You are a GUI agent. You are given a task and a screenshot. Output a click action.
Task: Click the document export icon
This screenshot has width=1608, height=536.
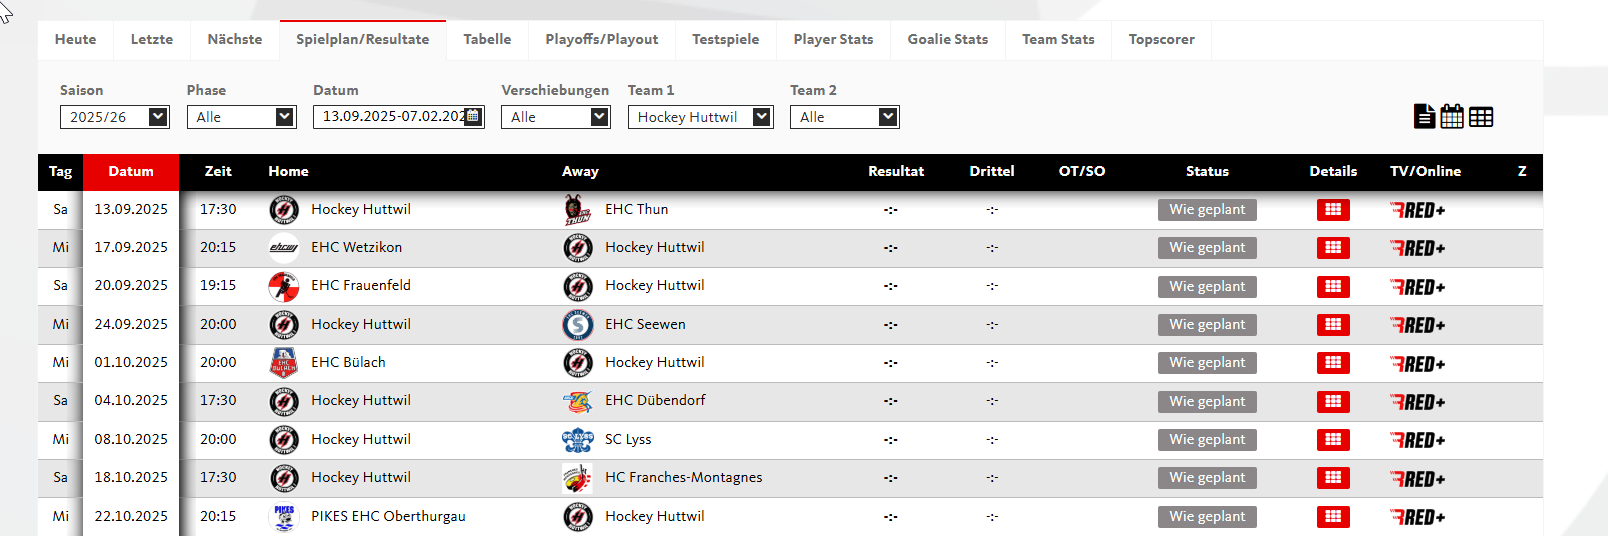pyautogui.click(x=1425, y=117)
